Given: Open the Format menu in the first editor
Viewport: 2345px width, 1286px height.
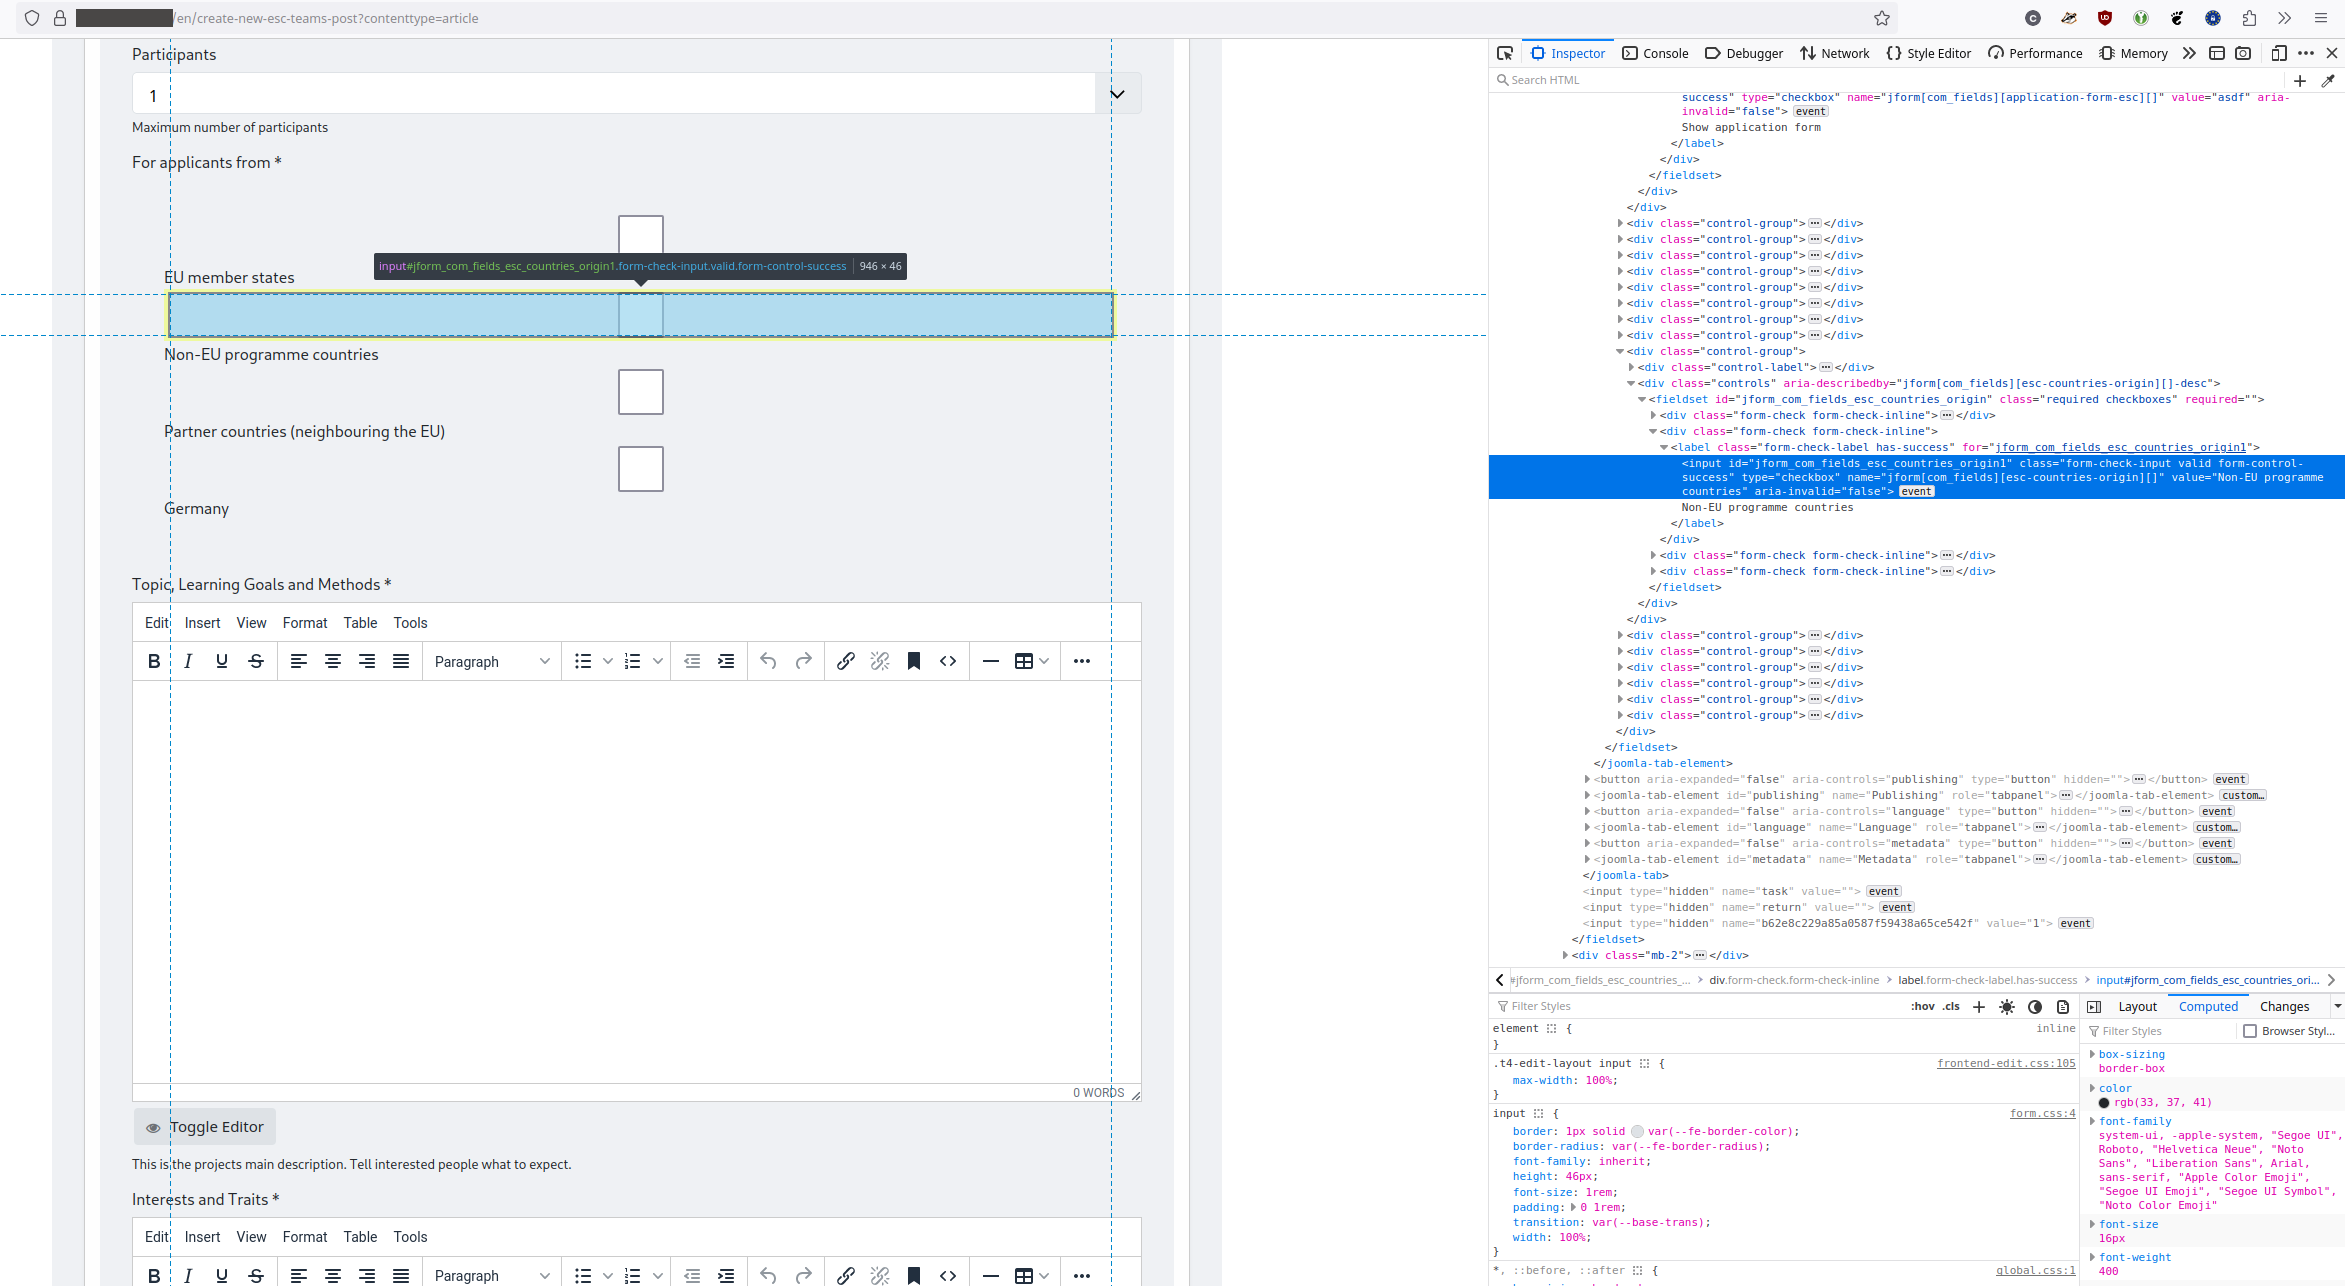Looking at the screenshot, I should 304,622.
